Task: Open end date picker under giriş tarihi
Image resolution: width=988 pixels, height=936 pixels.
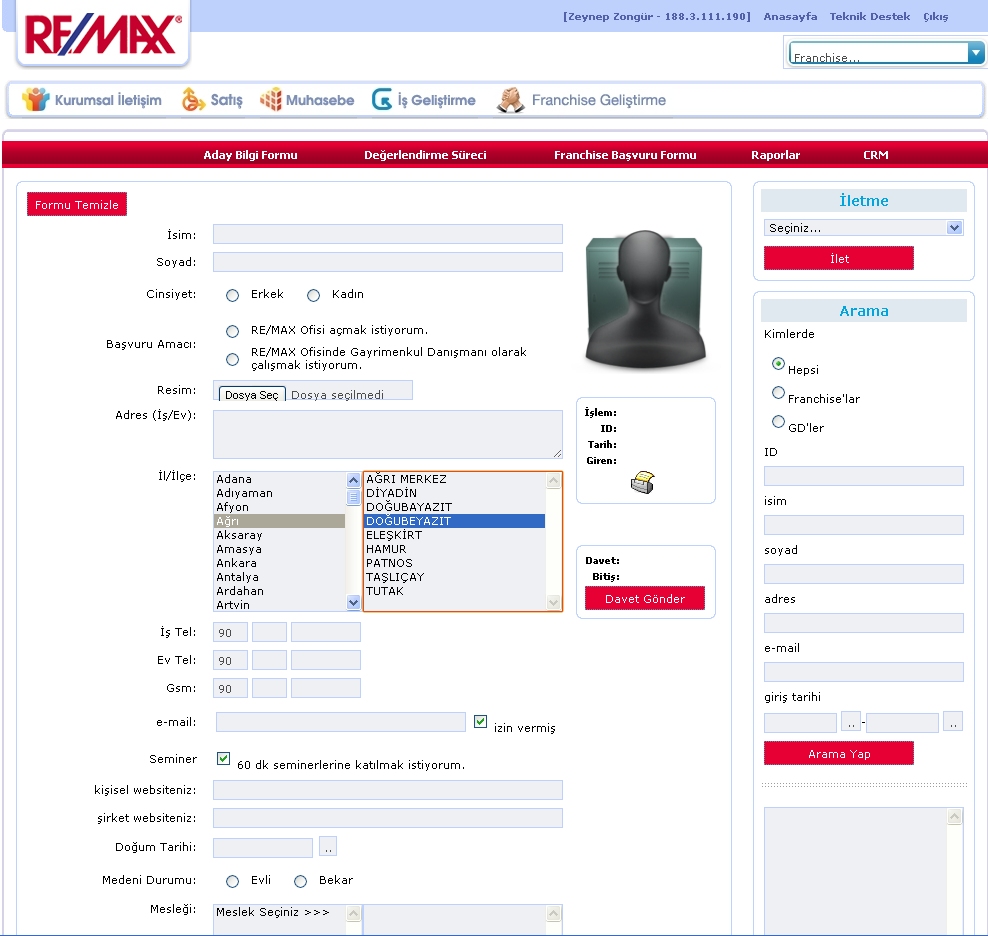Action: click(x=953, y=722)
